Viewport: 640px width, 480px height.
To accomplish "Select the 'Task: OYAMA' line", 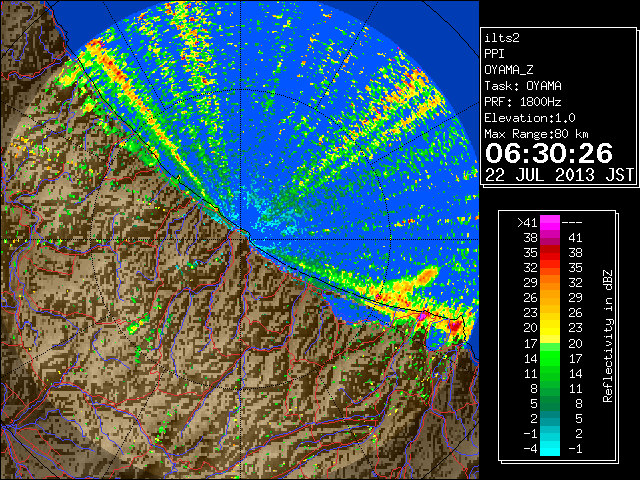I will [x=523, y=86].
